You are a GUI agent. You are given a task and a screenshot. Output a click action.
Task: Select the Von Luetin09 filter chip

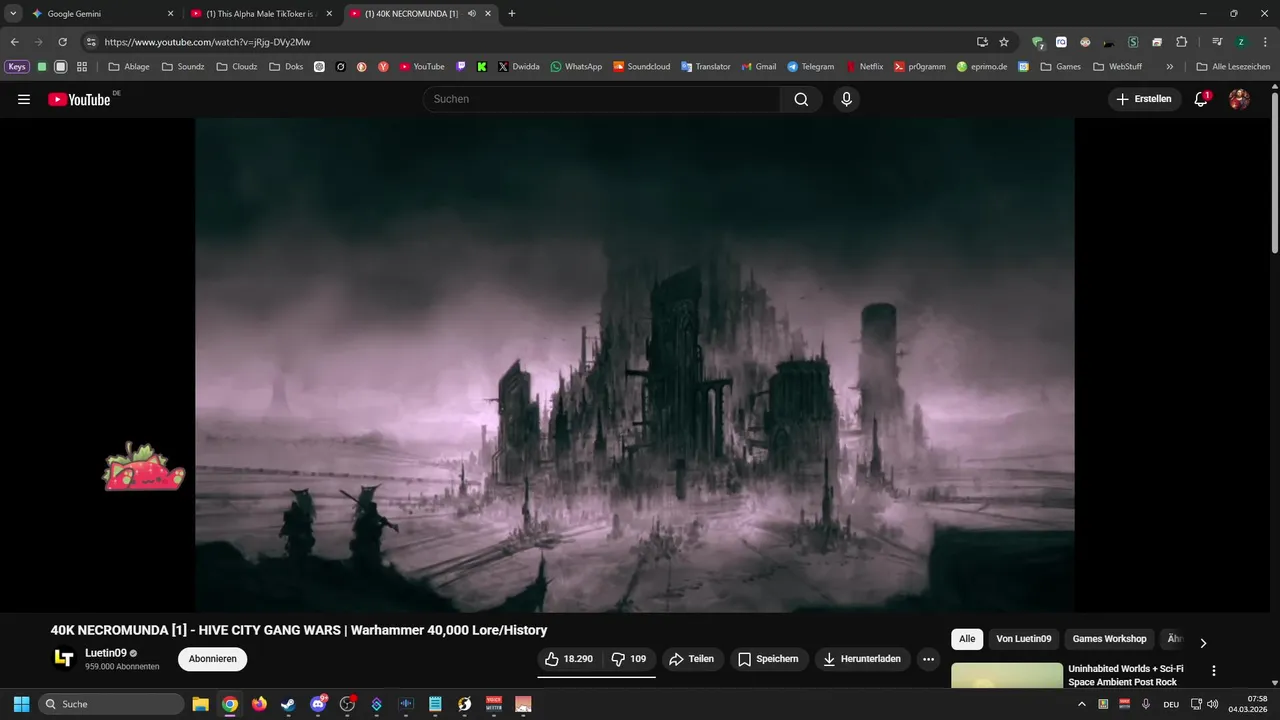click(1024, 639)
